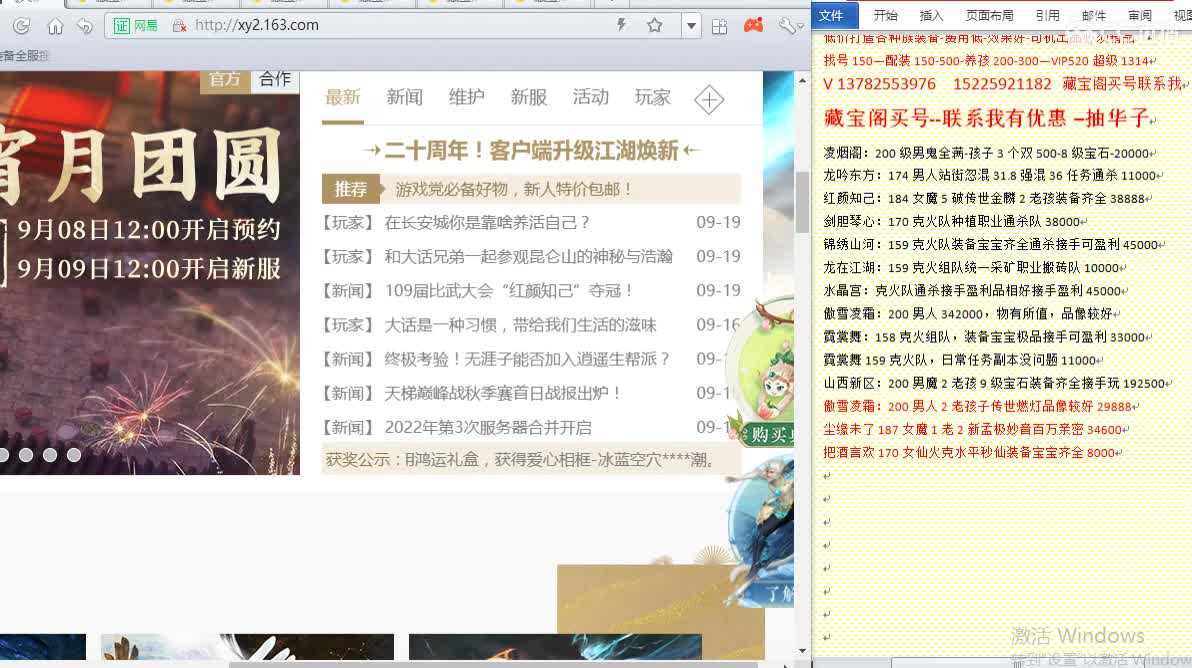1192x668 pixels.
Task: Click the browser reload icon
Action: 21,26
